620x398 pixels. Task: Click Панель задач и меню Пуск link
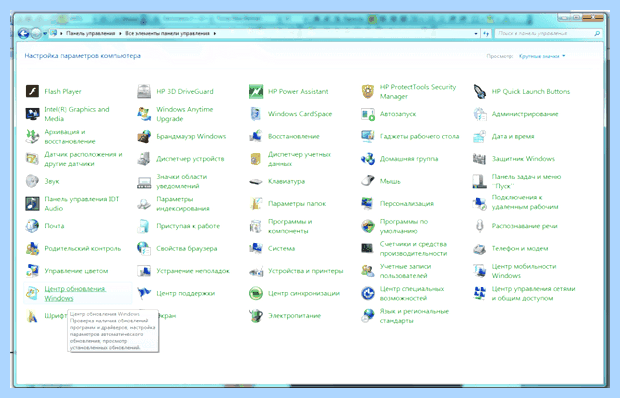526,181
